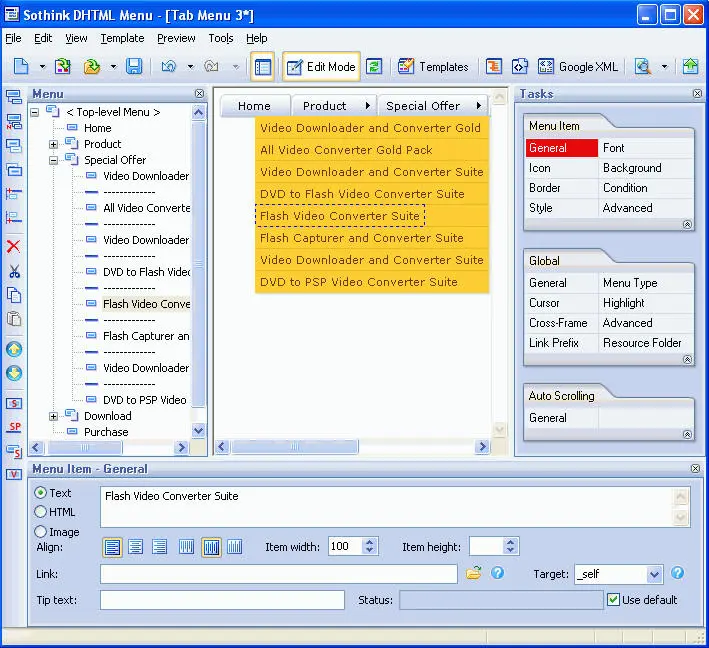Select the HTML radio button
This screenshot has height=648, width=709.
[40, 511]
